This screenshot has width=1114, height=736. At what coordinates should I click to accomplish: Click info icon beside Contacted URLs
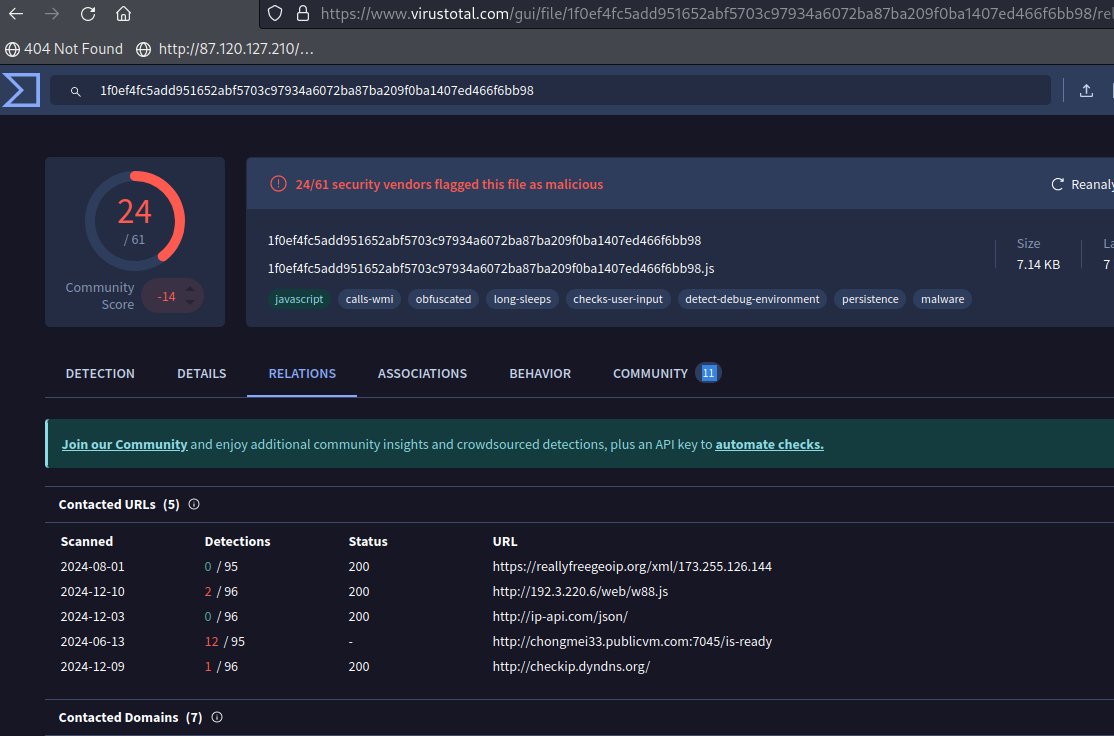(194, 504)
